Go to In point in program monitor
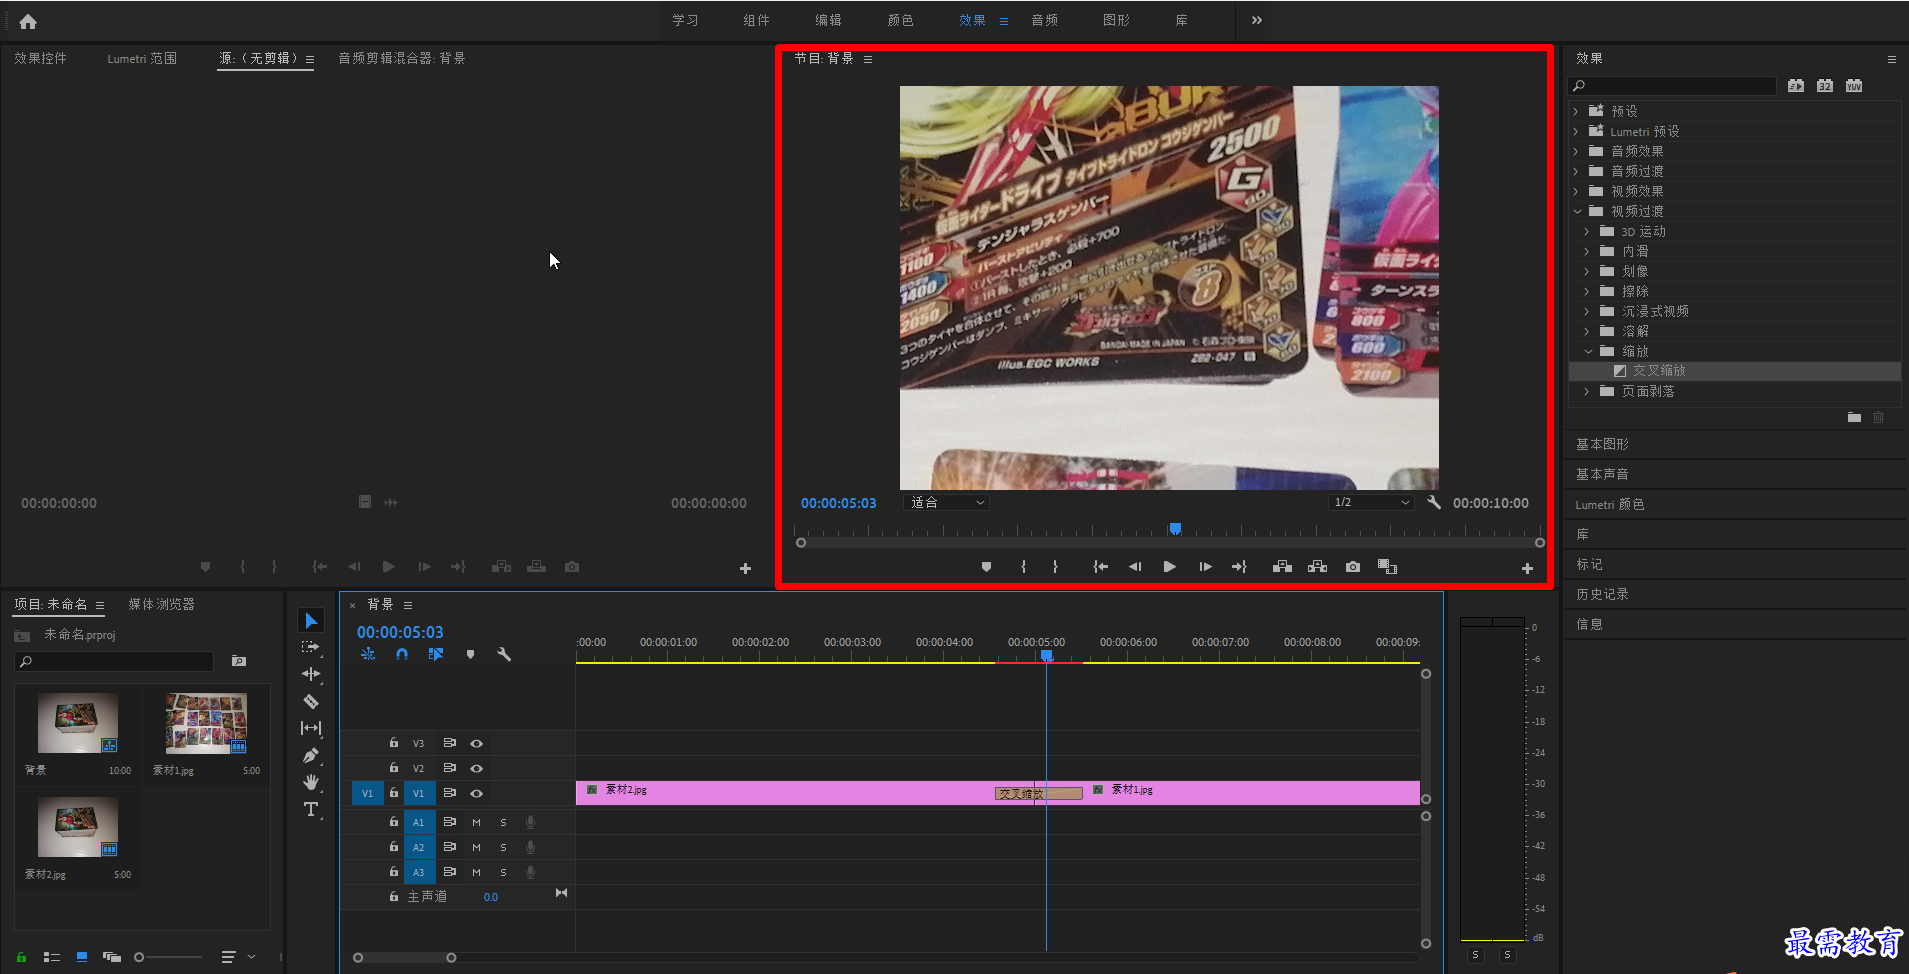The image size is (1909, 974). click(1100, 567)
